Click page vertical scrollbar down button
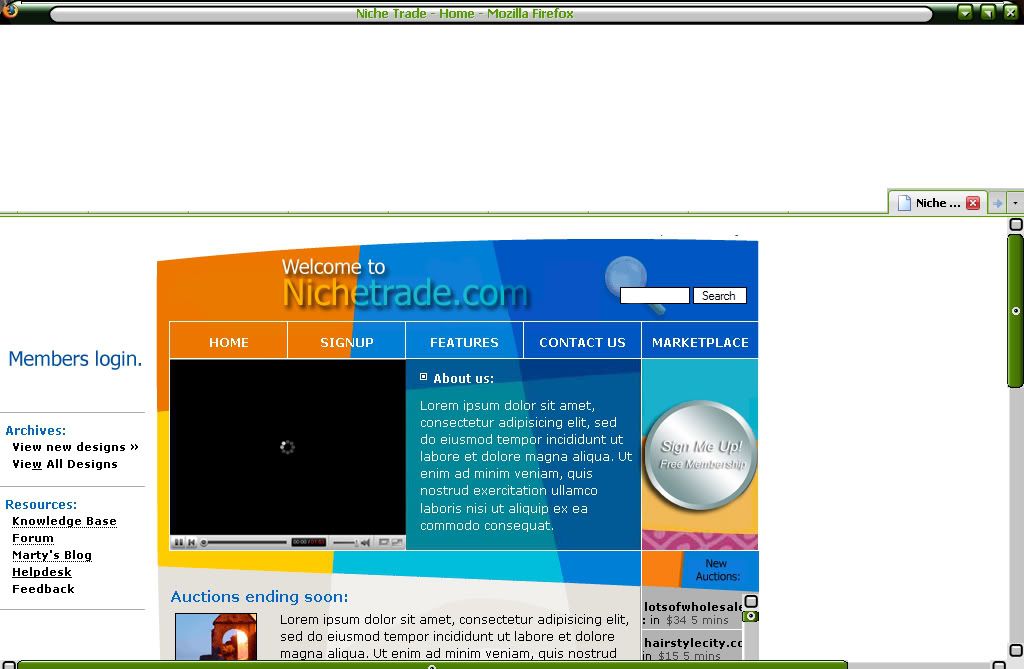The image size is (1024, 669). 1016,650
